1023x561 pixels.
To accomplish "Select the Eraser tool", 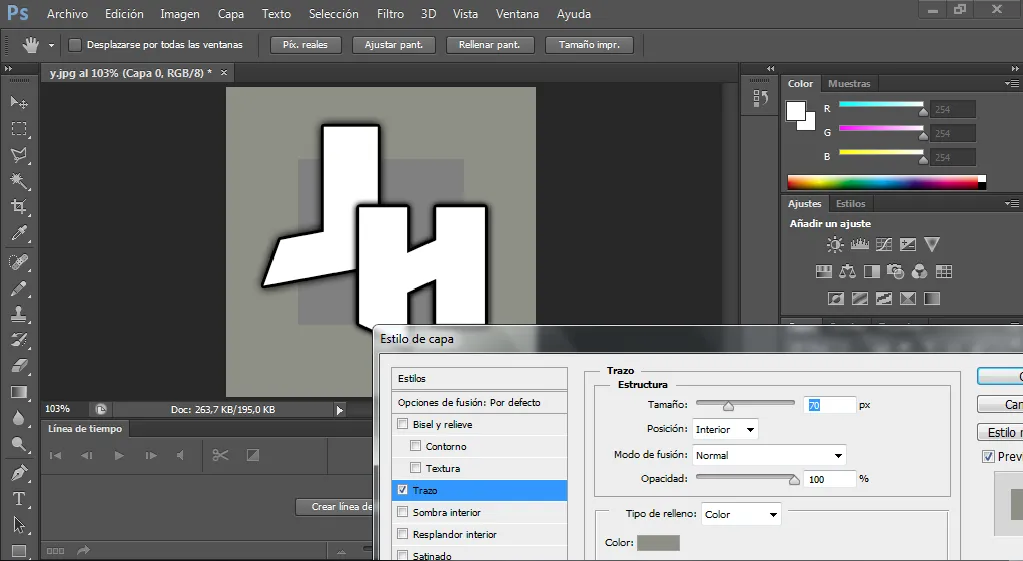I will point(19,365).
